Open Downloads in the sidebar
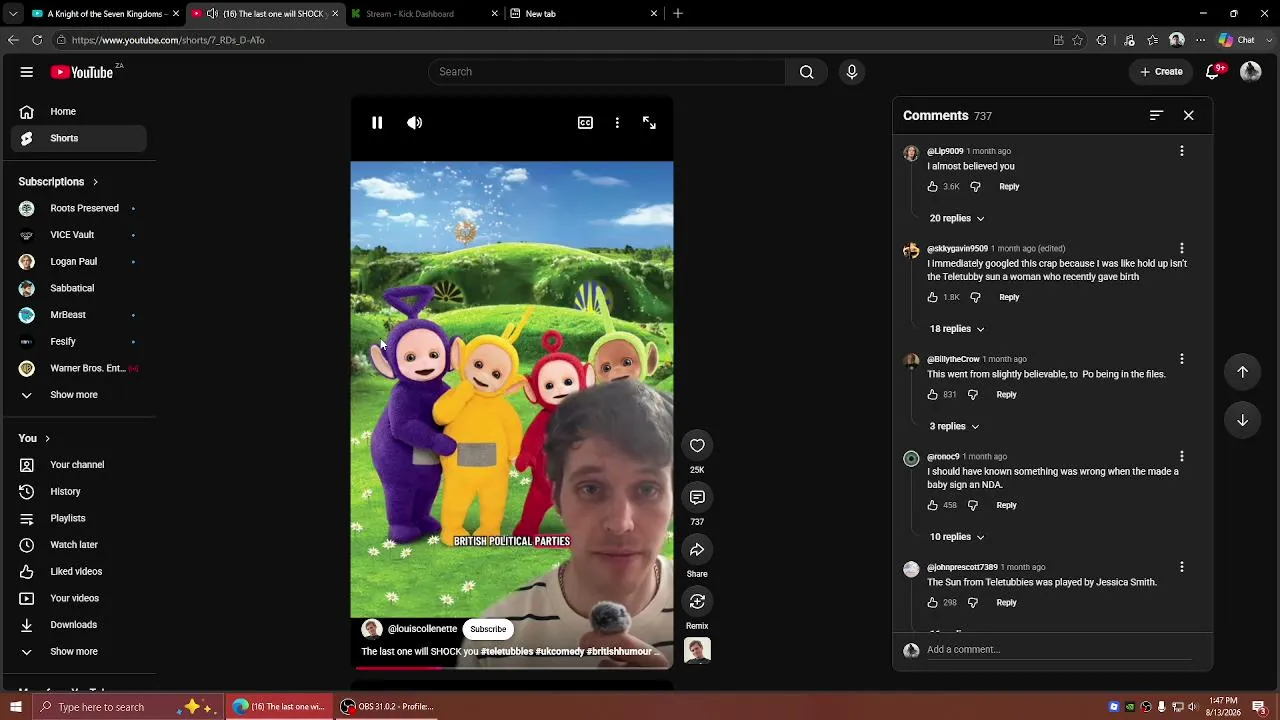Screen dimensions: 1280x720 tap(79, 625)
